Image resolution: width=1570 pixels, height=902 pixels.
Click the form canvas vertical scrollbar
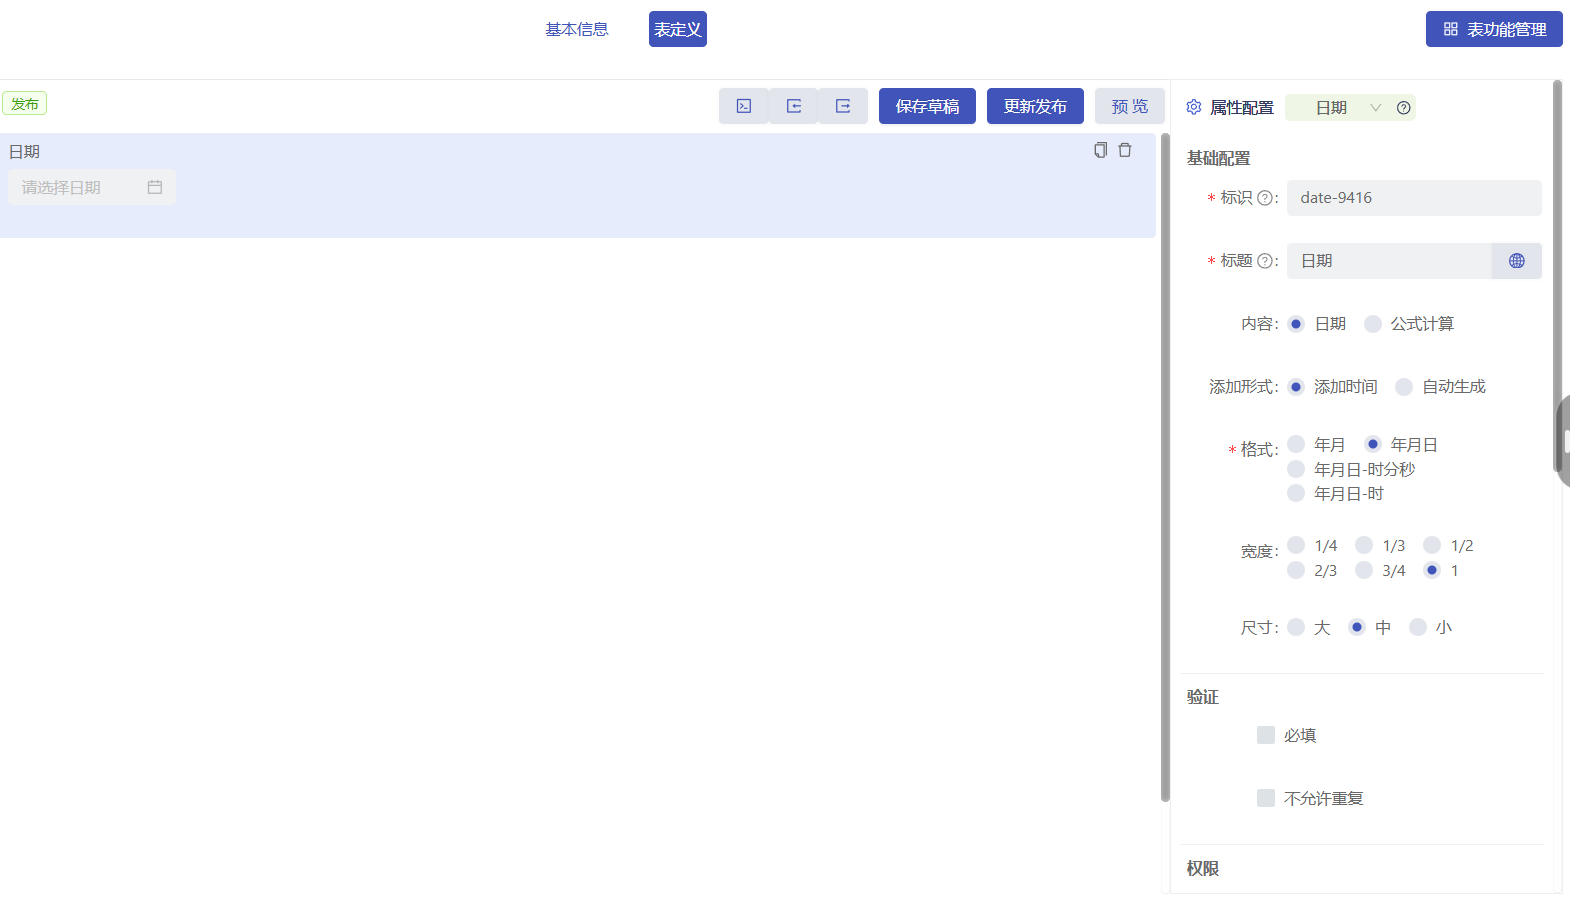1165,467
